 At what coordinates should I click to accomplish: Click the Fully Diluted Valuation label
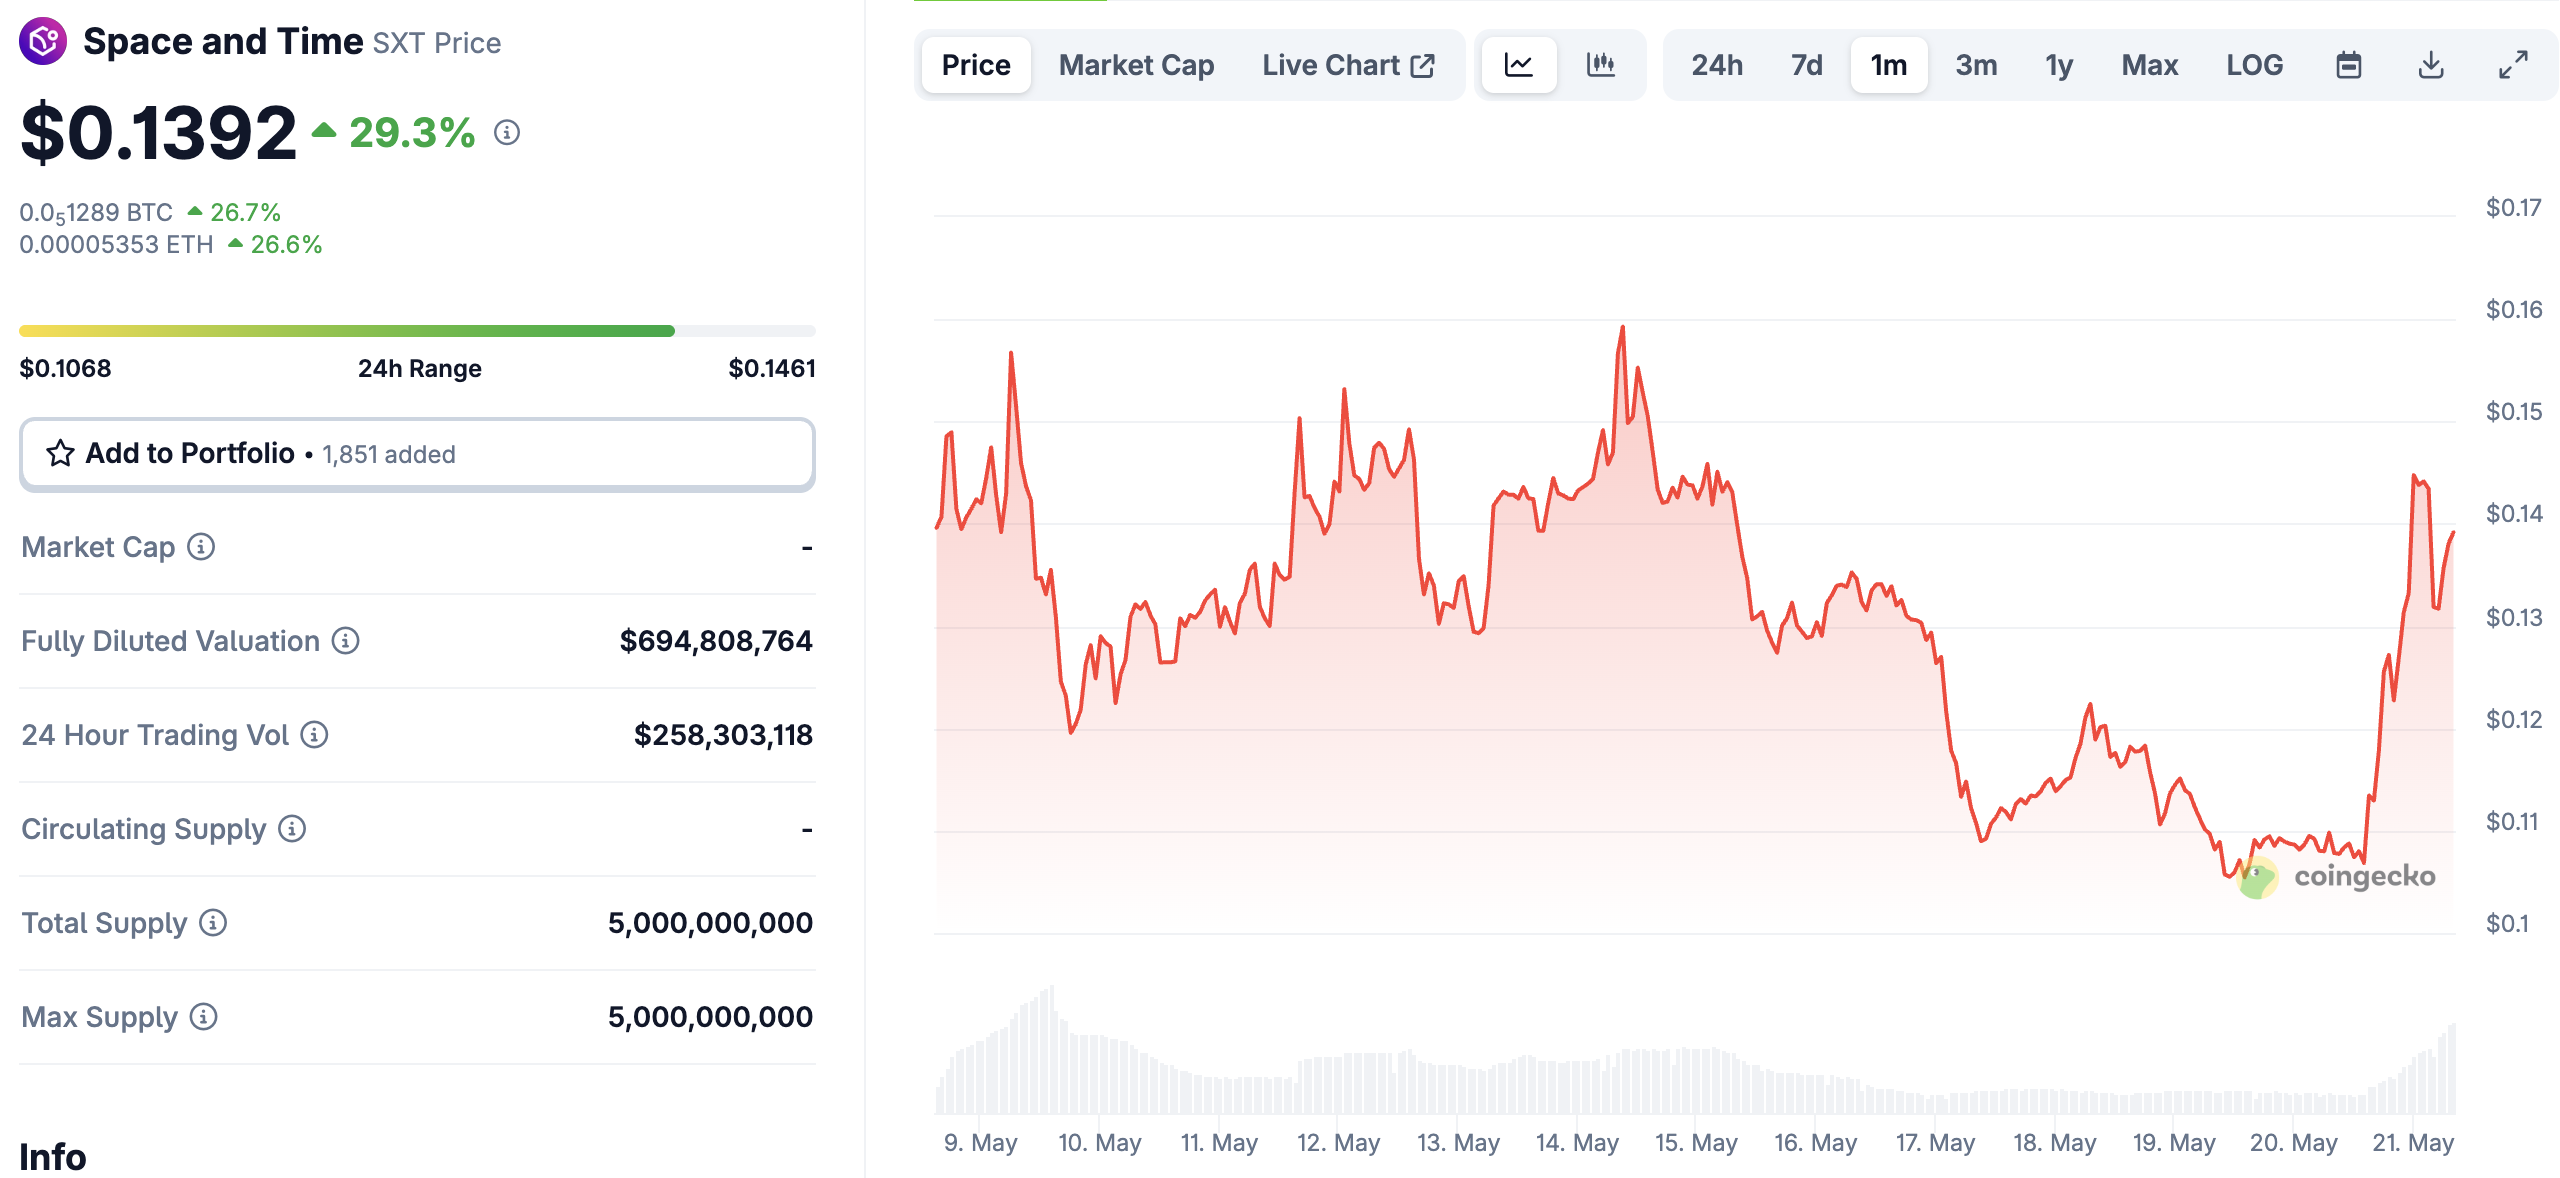coord(171,641)
